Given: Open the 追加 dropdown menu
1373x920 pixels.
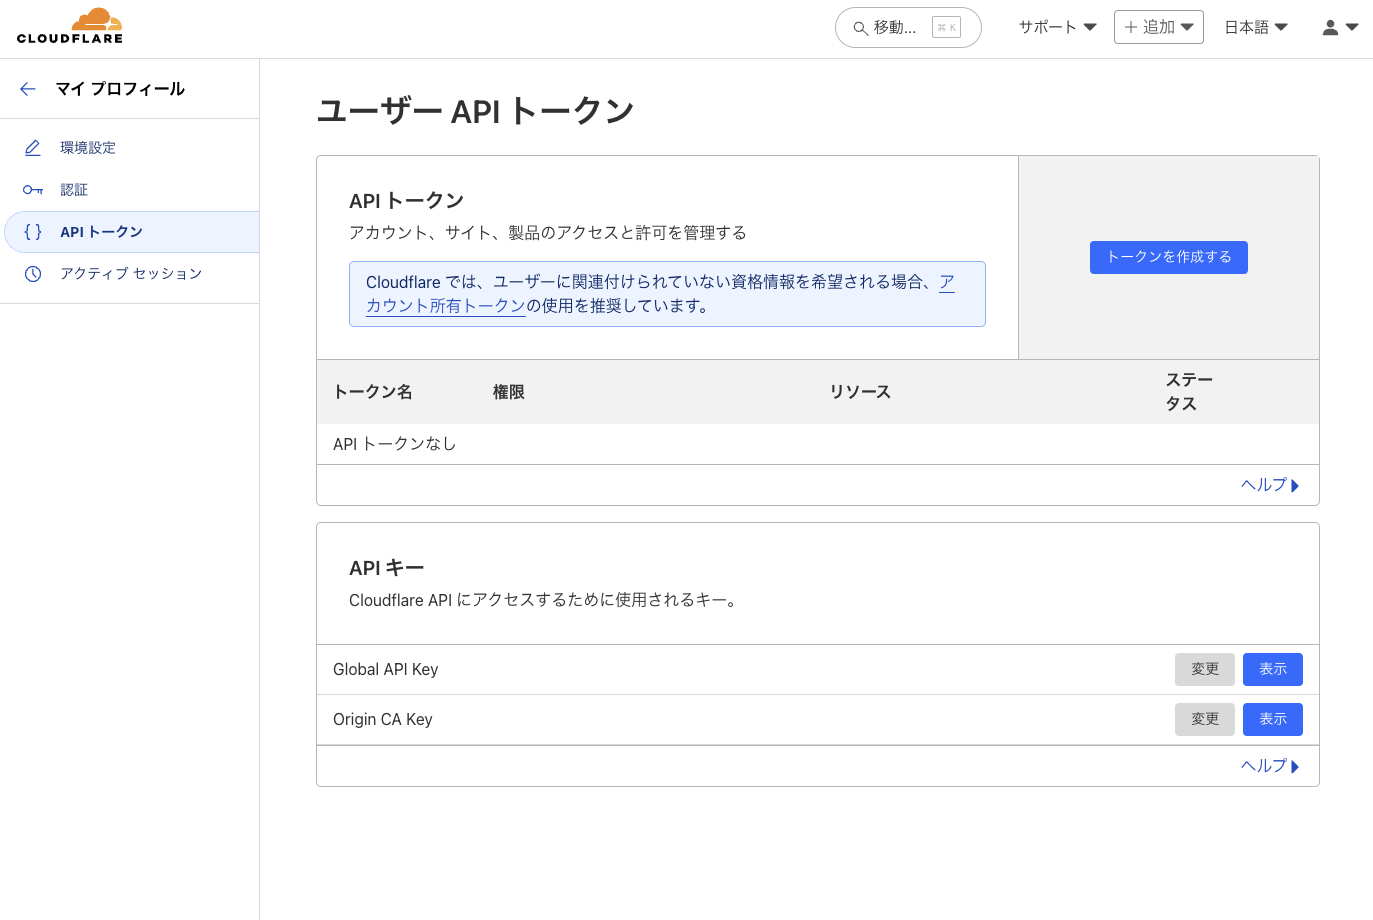Looking at the screenshot, I should pyautogui.click(x=1158, y=27).
